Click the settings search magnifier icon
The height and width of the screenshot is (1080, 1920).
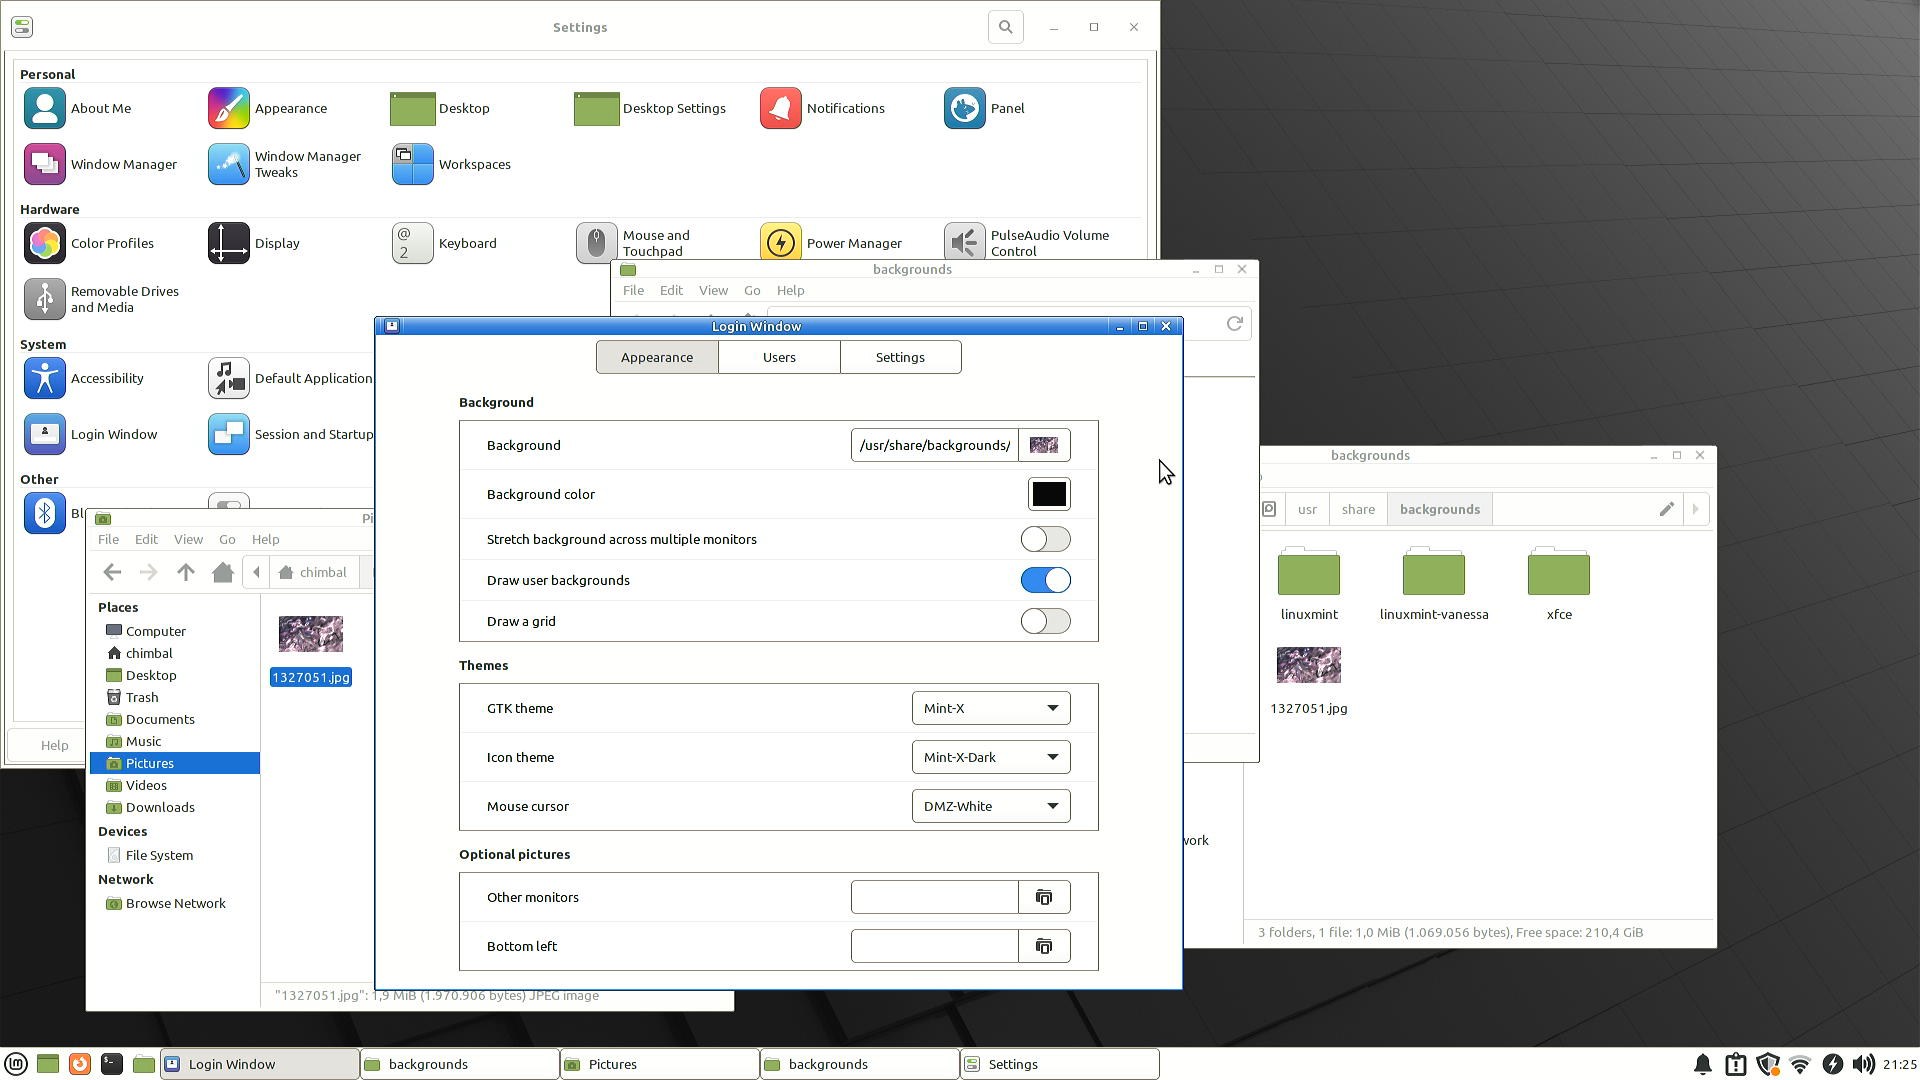click(1005, 27)
